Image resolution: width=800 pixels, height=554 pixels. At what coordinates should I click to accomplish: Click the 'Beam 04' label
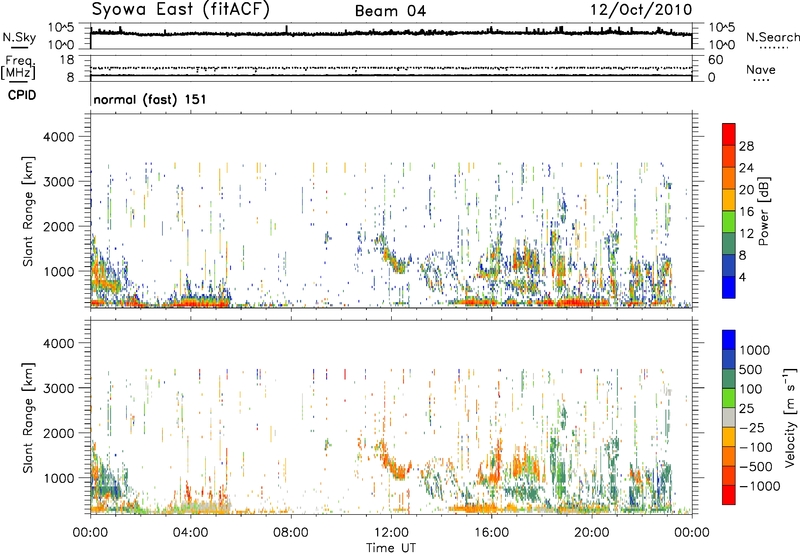click(x=390, y=11)
